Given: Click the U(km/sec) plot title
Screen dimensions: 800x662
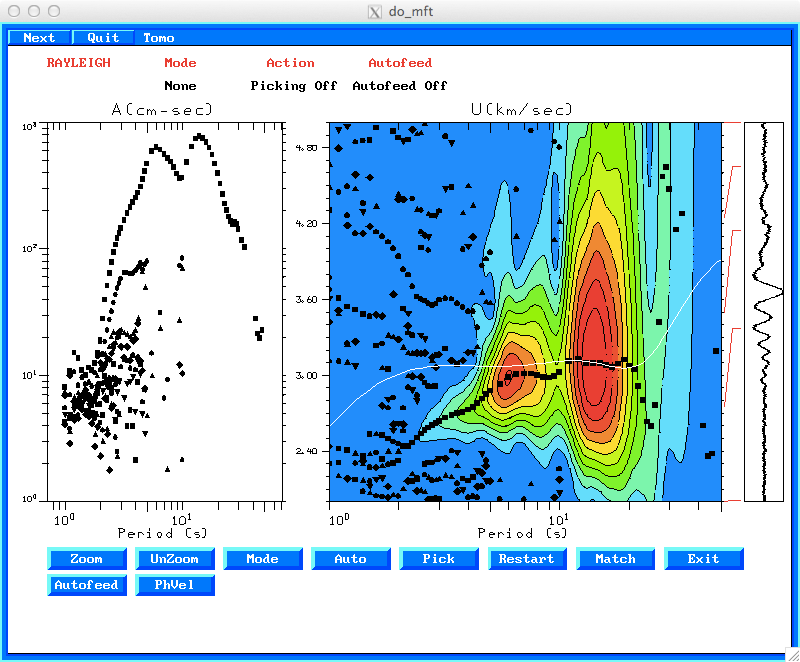Looking at the screenshot, I should [522, 109].
